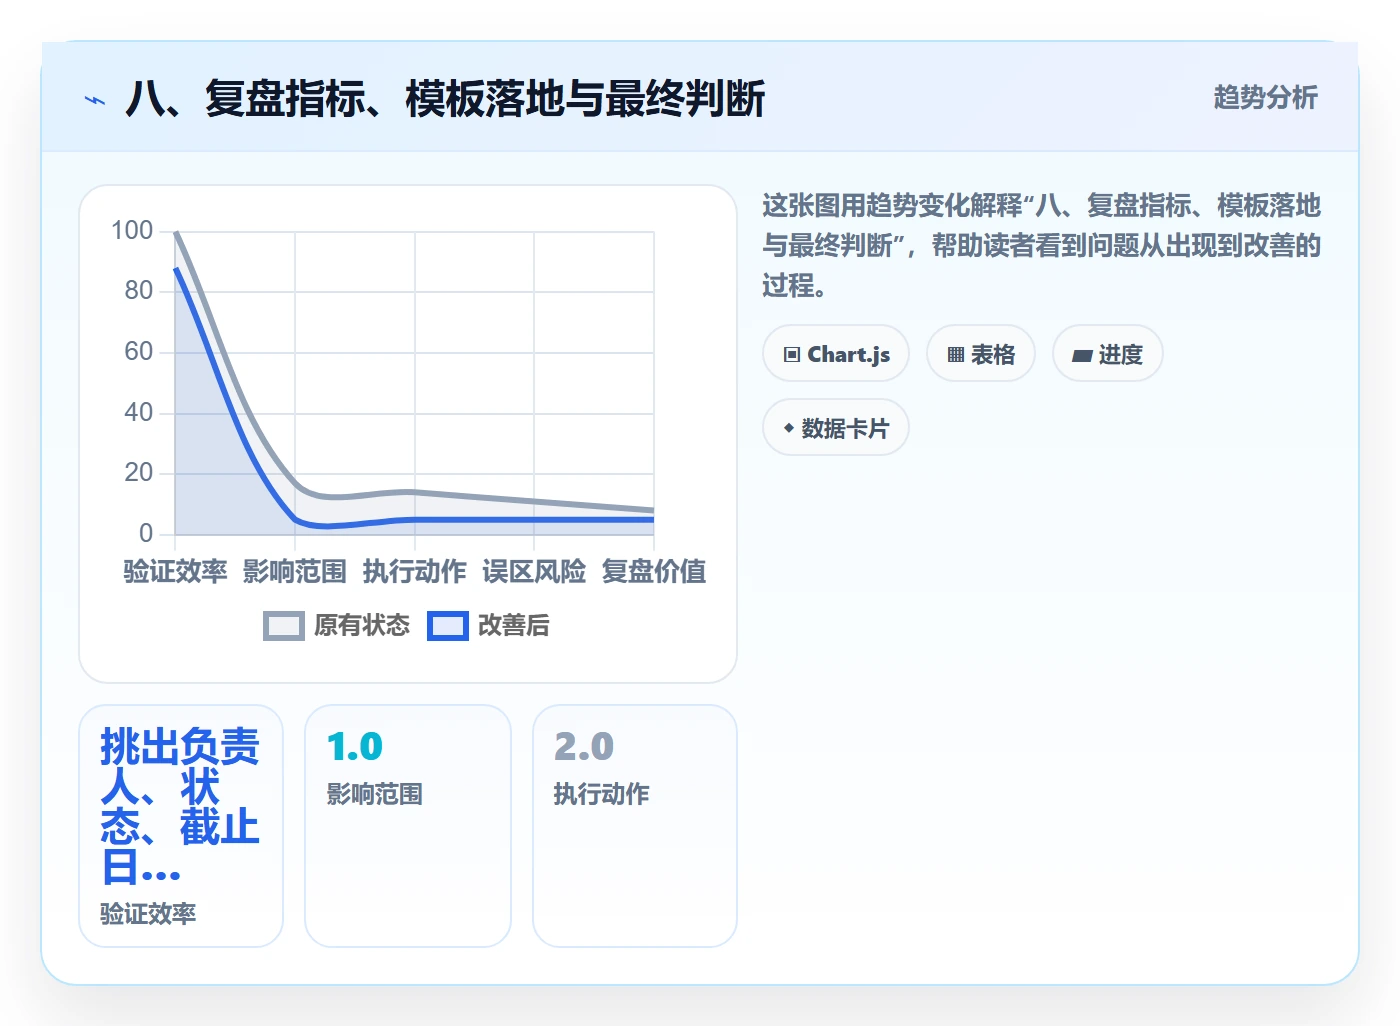This screenshot has width=1400, height=1026.
Task: Click the description paragraph starting 这张图用趋势变化
Action: (1041, 246)
